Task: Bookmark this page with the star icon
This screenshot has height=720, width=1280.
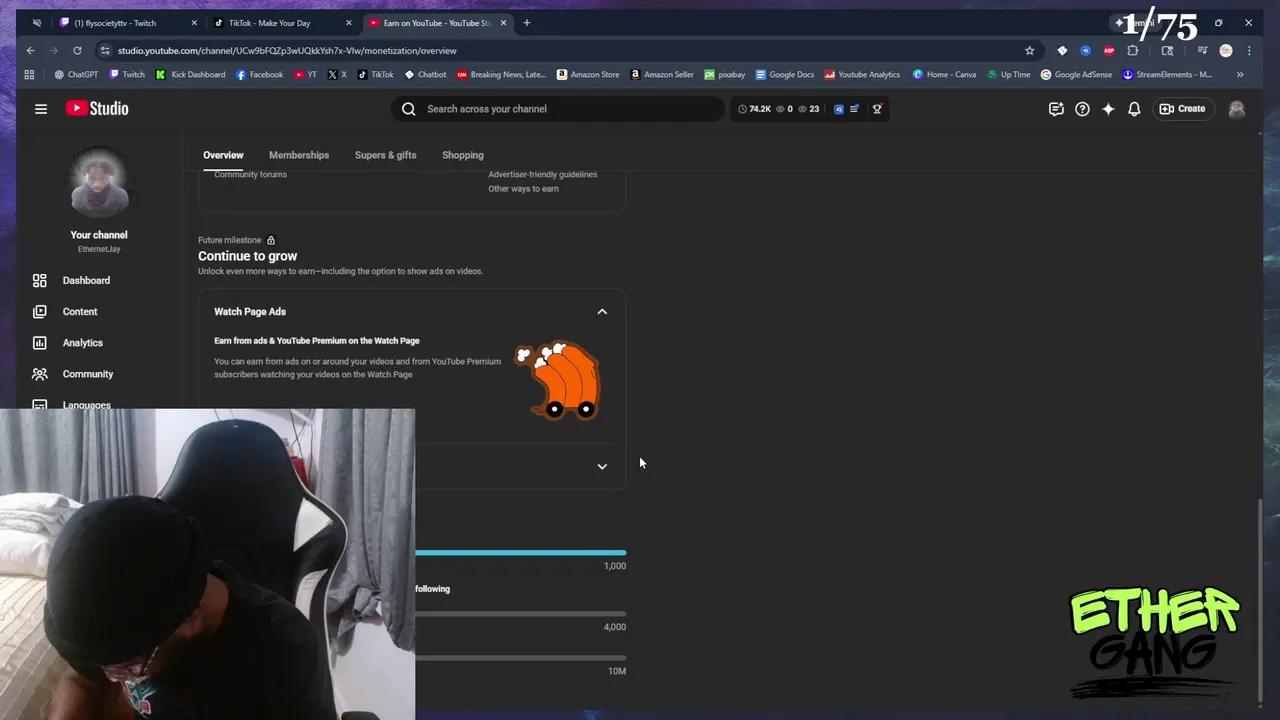Action: [1029, 50]
